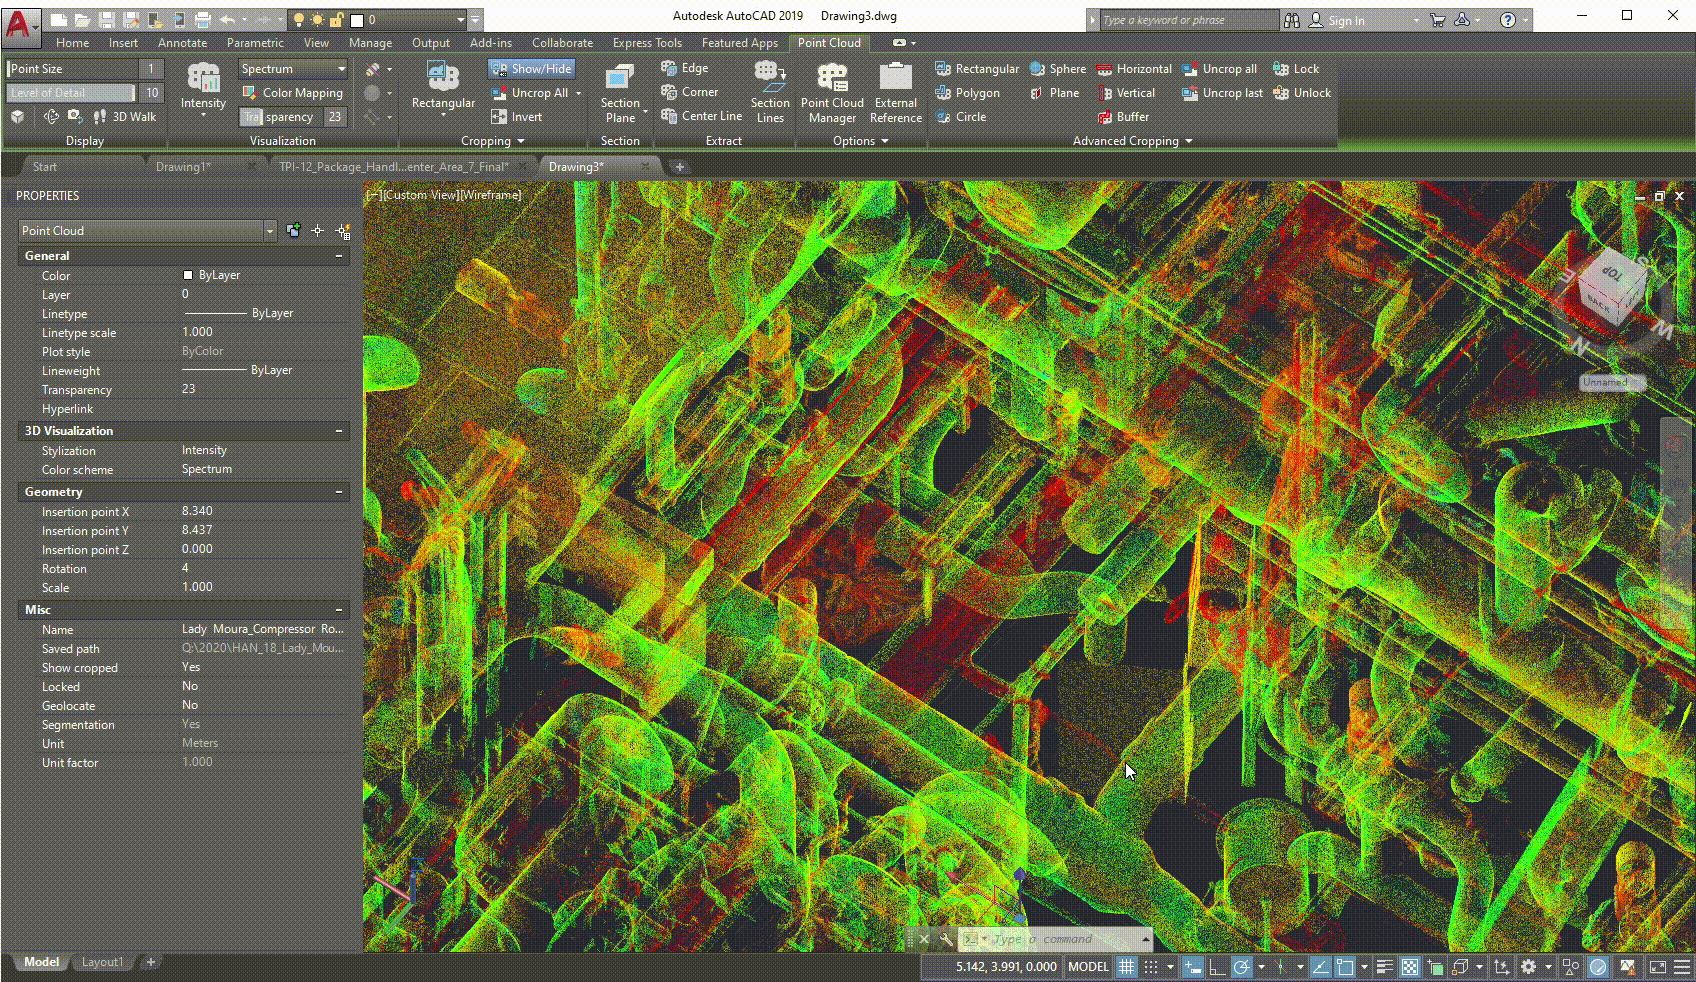This screenshot has height=982, width=1696.
Task: Select the Sphere advanced cropping tool
Action: tap(1058, 69)
